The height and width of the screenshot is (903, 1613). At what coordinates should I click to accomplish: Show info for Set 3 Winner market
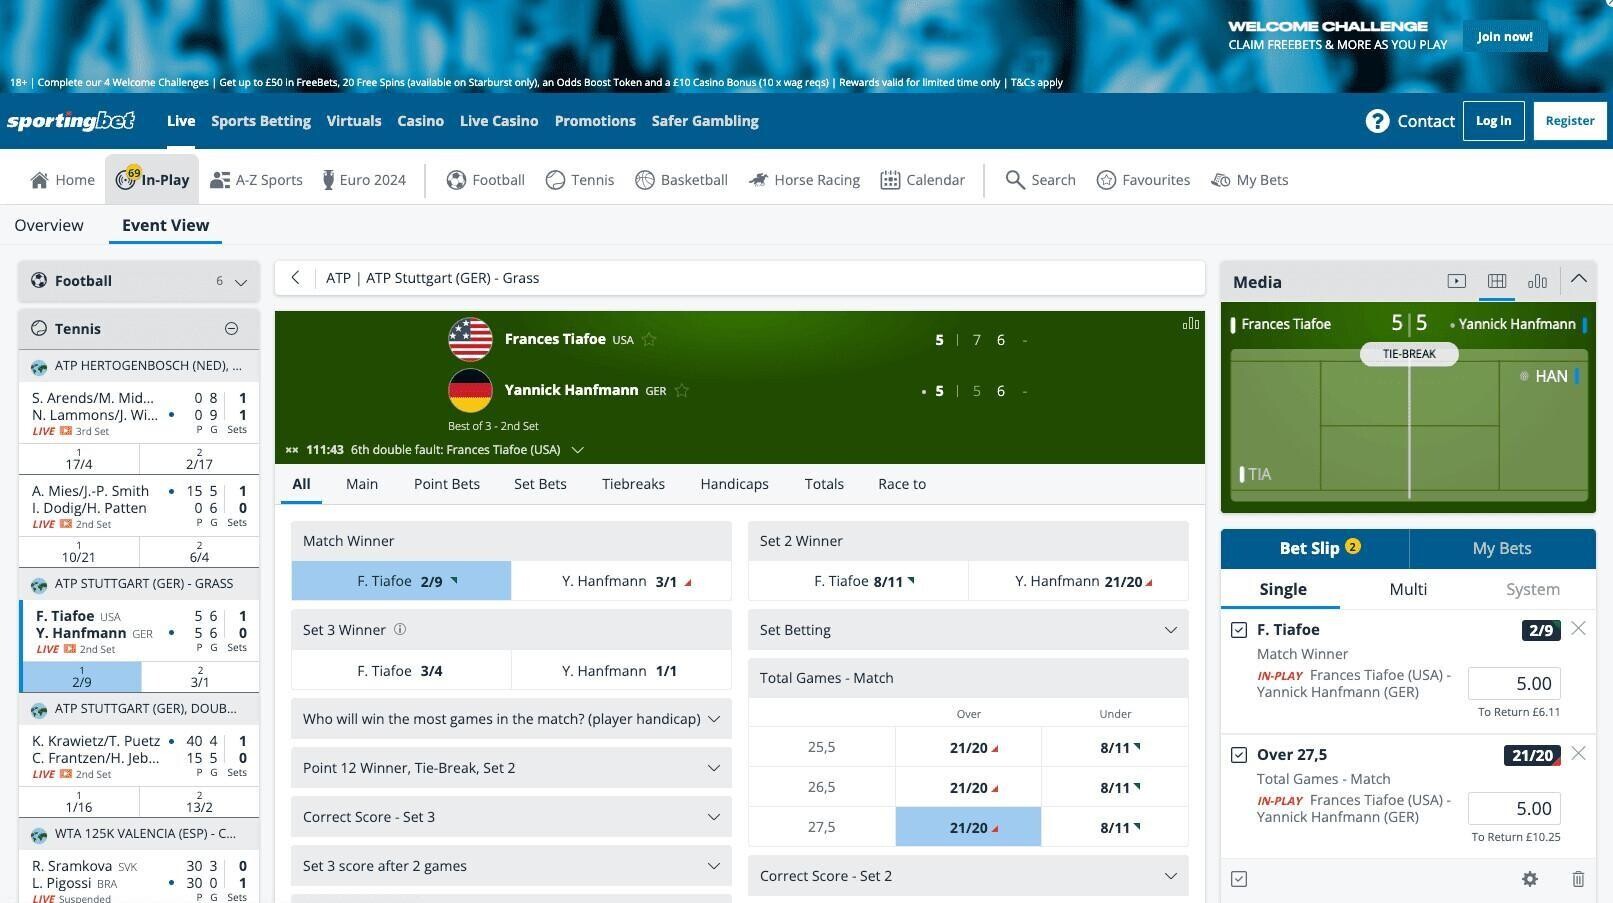[400, 630]
